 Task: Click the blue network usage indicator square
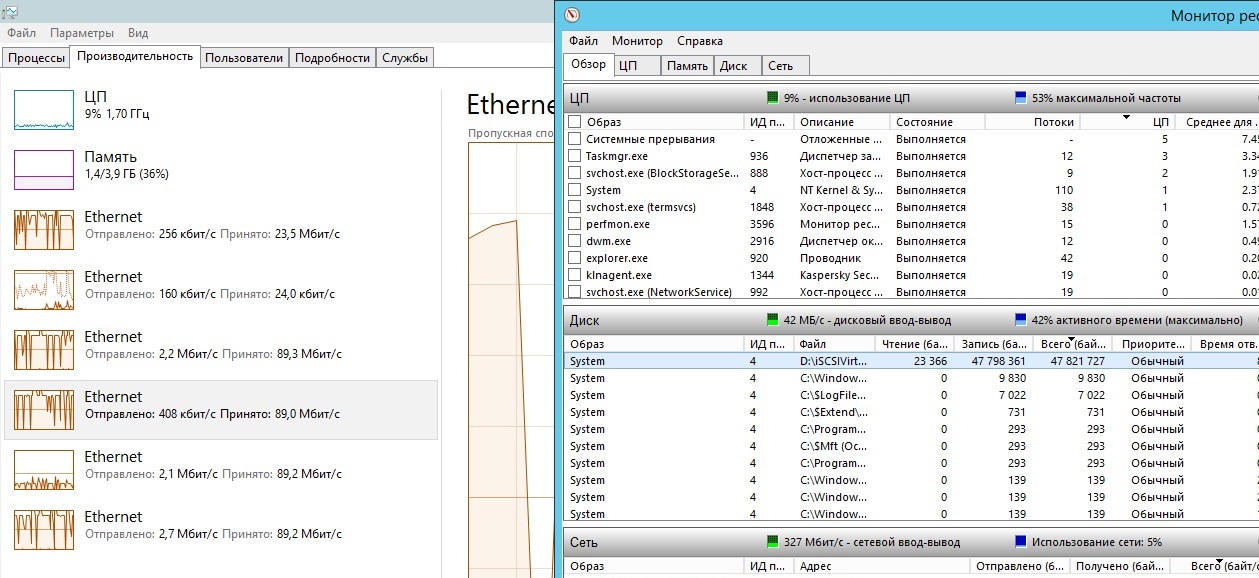[x=1020, y=542]
